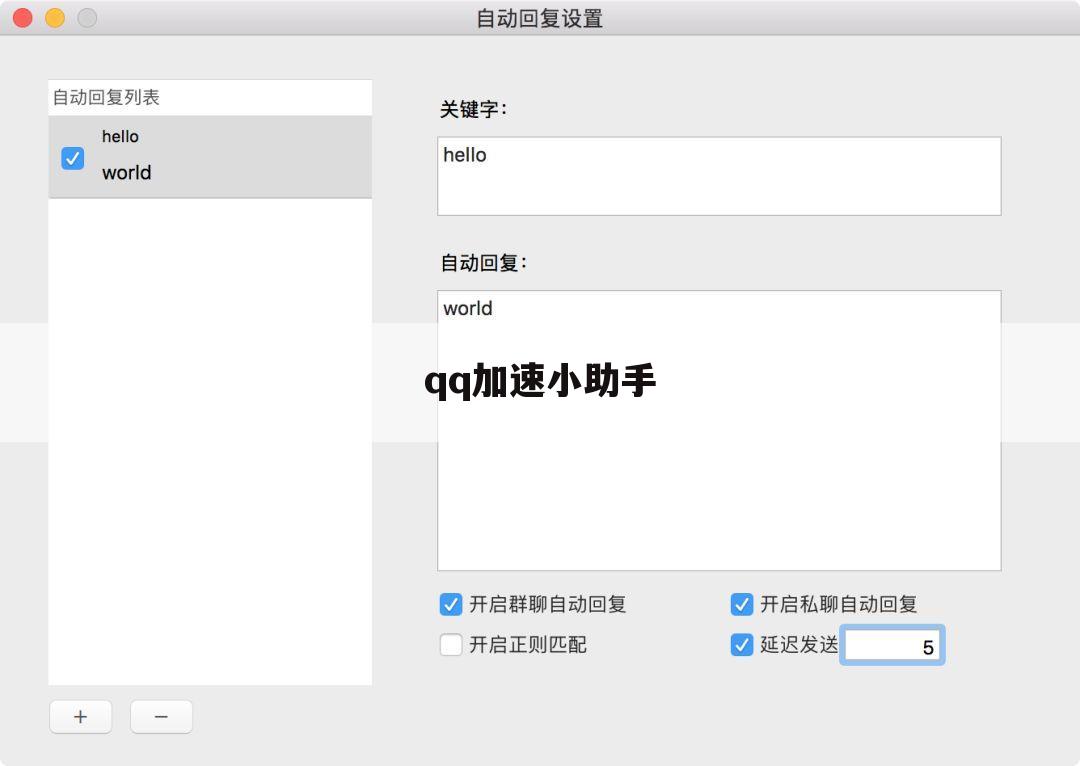Click the minus button to remove rule
This screenshot has width=1080, height=766.
[x=161, y=717]
